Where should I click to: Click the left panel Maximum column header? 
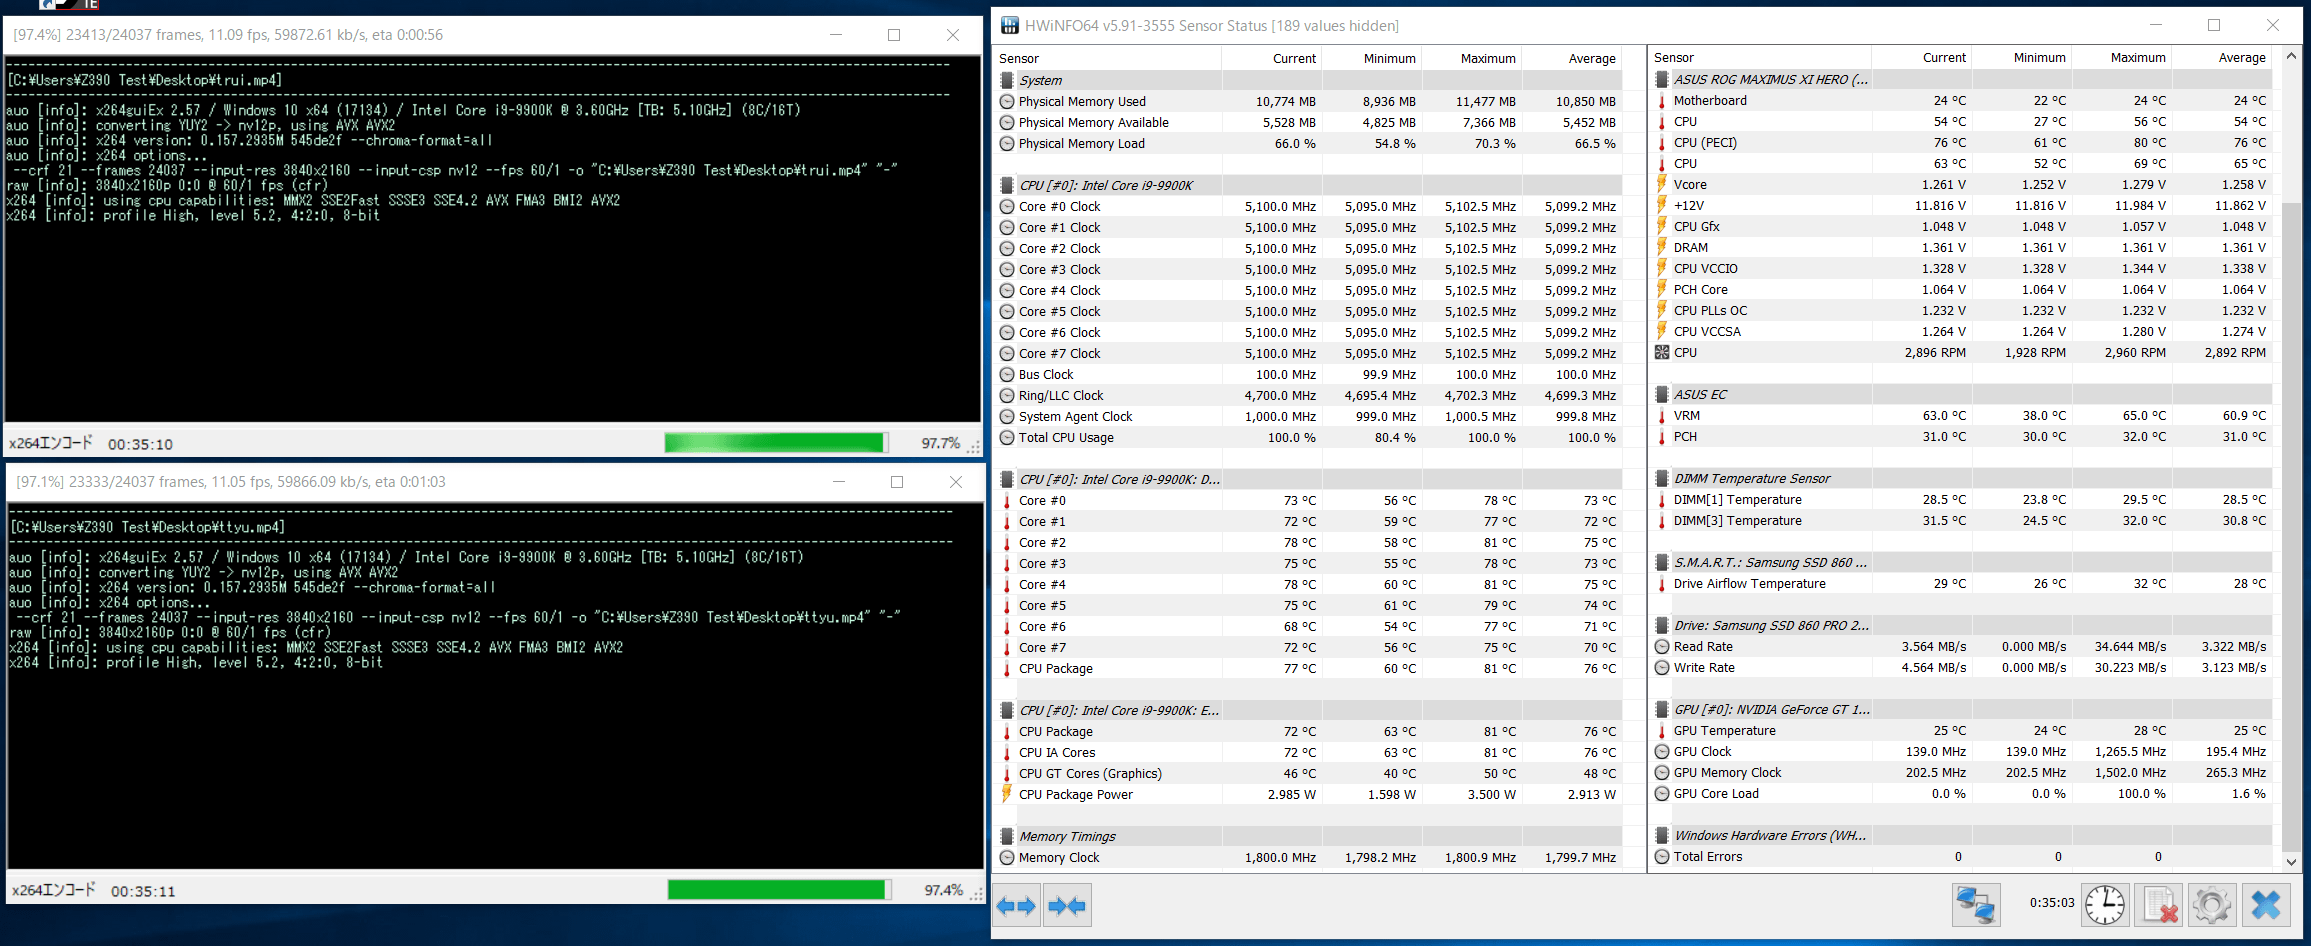(1471, 58)
